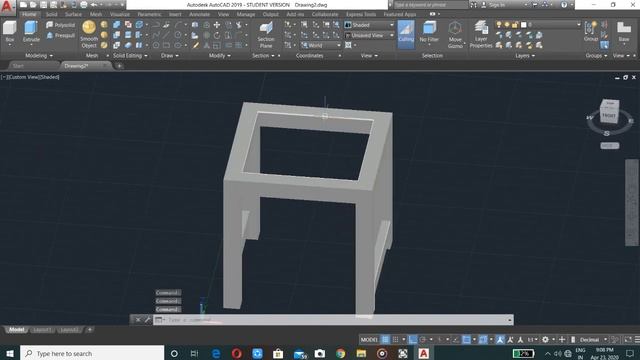Click the Plot printer icon in quick access
This screenshot has width=640, height=360.
(84, 5)
